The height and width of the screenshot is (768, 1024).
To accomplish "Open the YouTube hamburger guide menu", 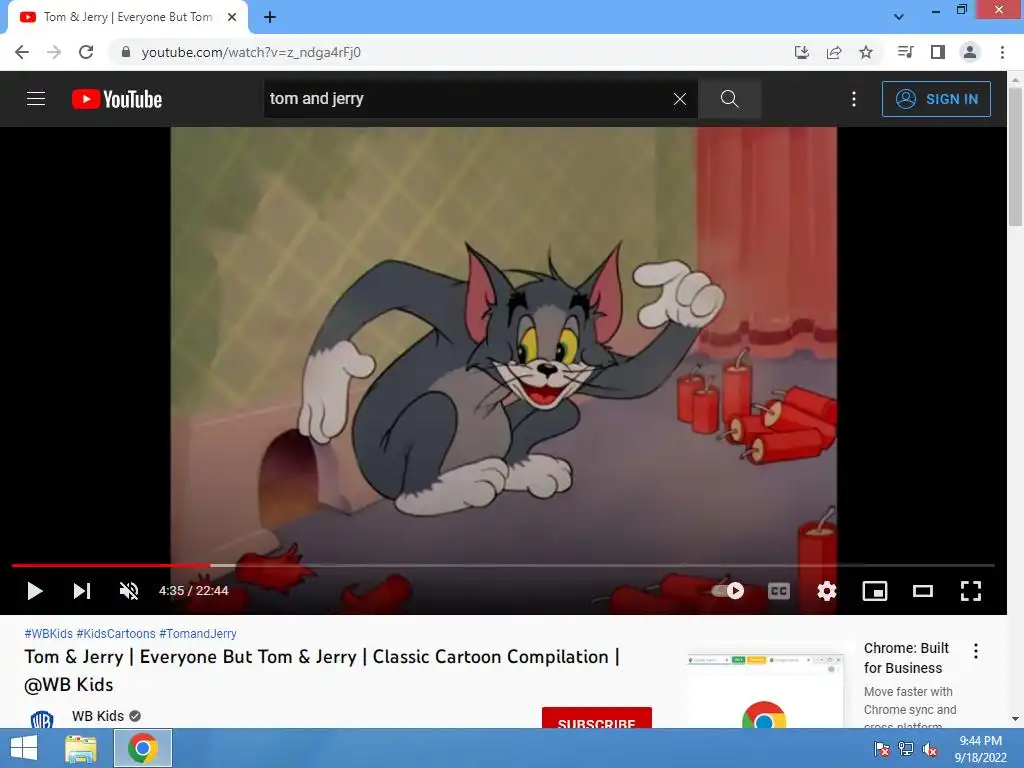I will pos(36,99).
